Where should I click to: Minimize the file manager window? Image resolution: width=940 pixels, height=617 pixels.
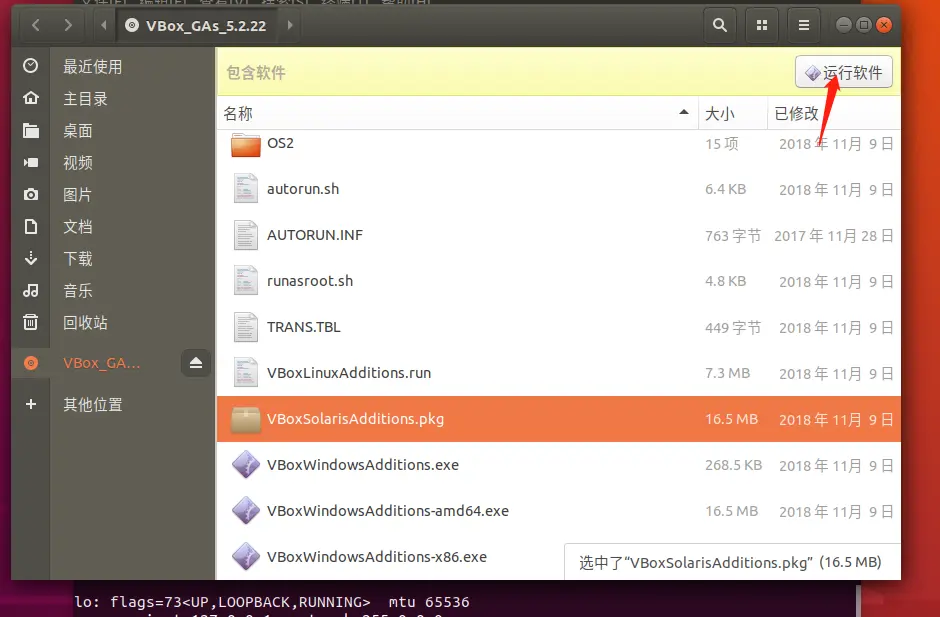tap(843, 25)
